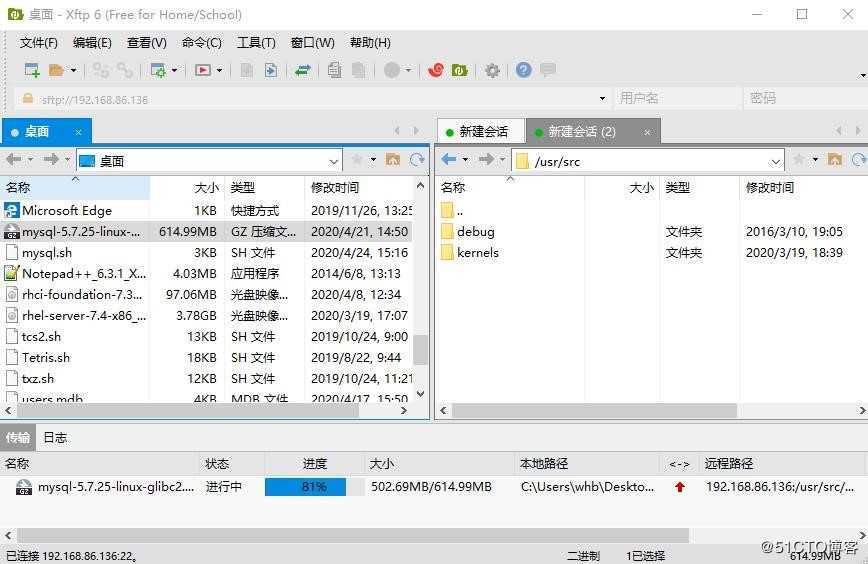Click the blue Help question icon
The image size is (868, 564).
click(x=524, y=70)
